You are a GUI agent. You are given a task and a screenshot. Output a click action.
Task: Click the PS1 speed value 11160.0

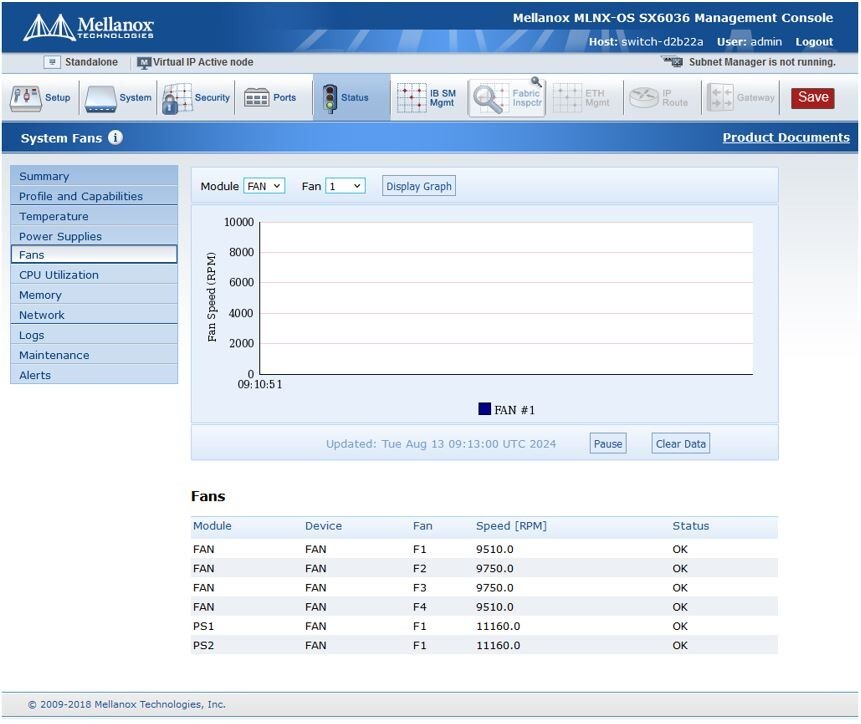point(498,626)
